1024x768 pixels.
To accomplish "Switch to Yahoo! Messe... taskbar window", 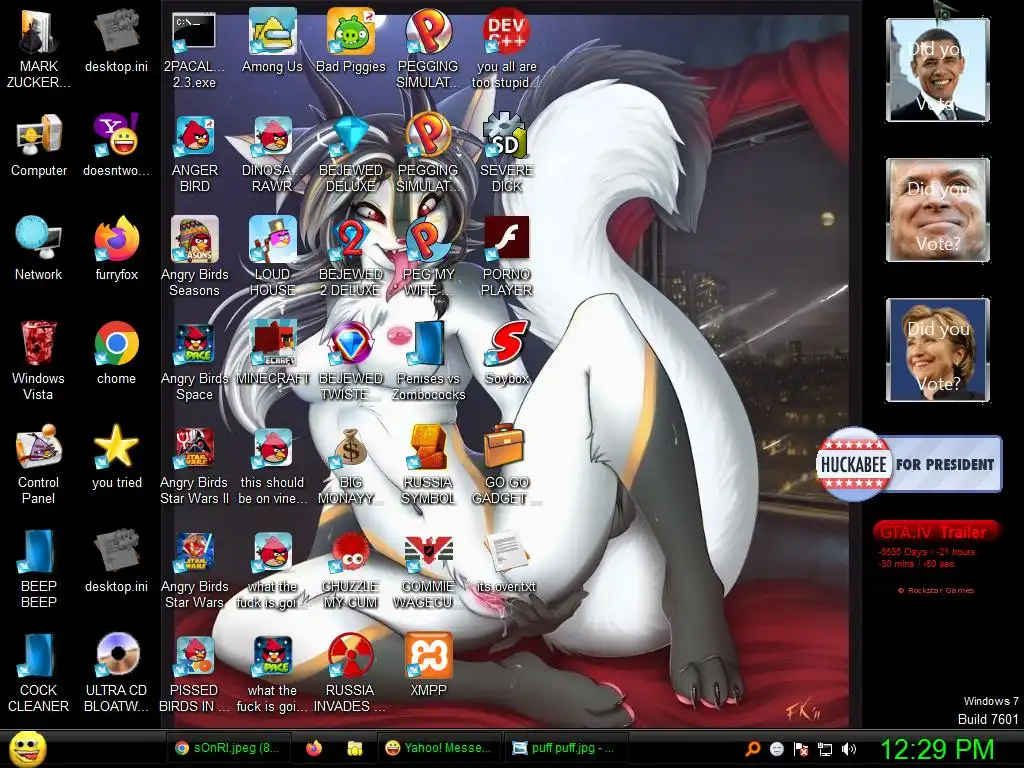I will pyautogui.click(x=438, y=748).
